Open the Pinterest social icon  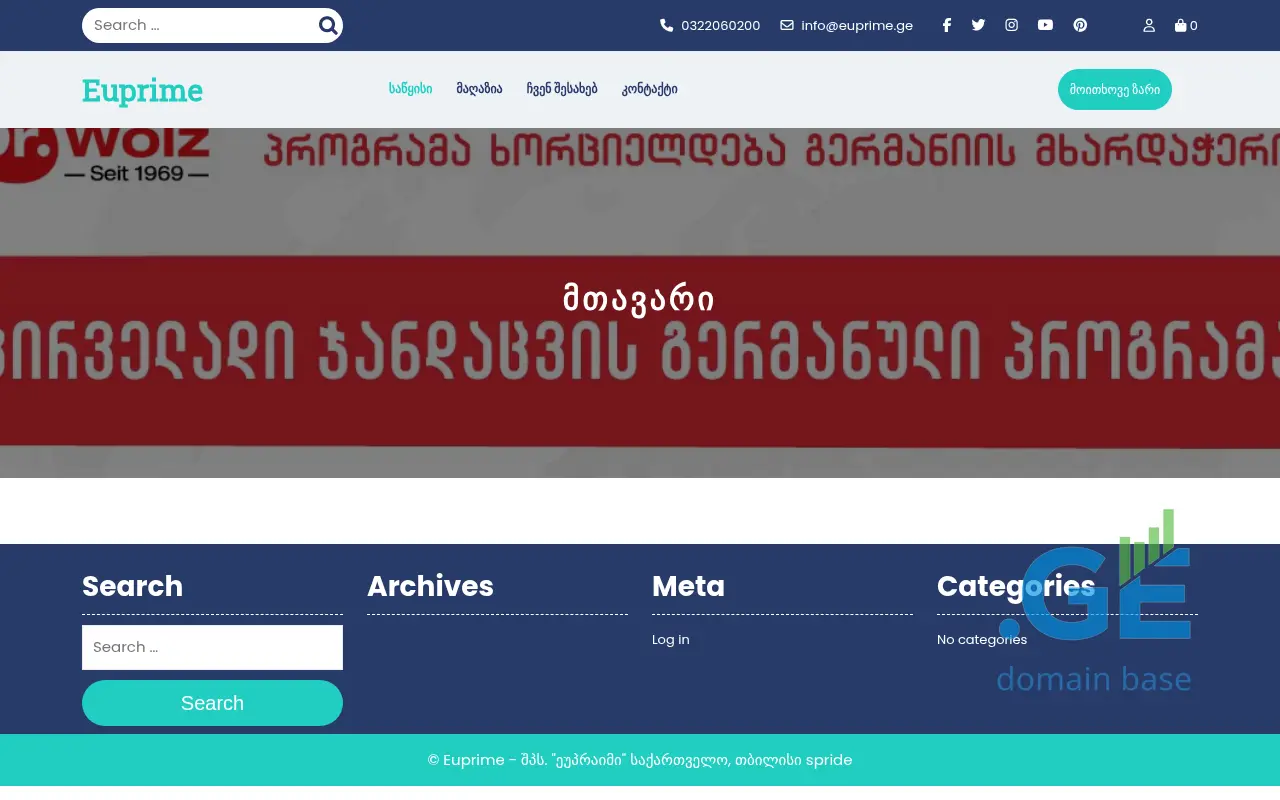click(1080, 26)
